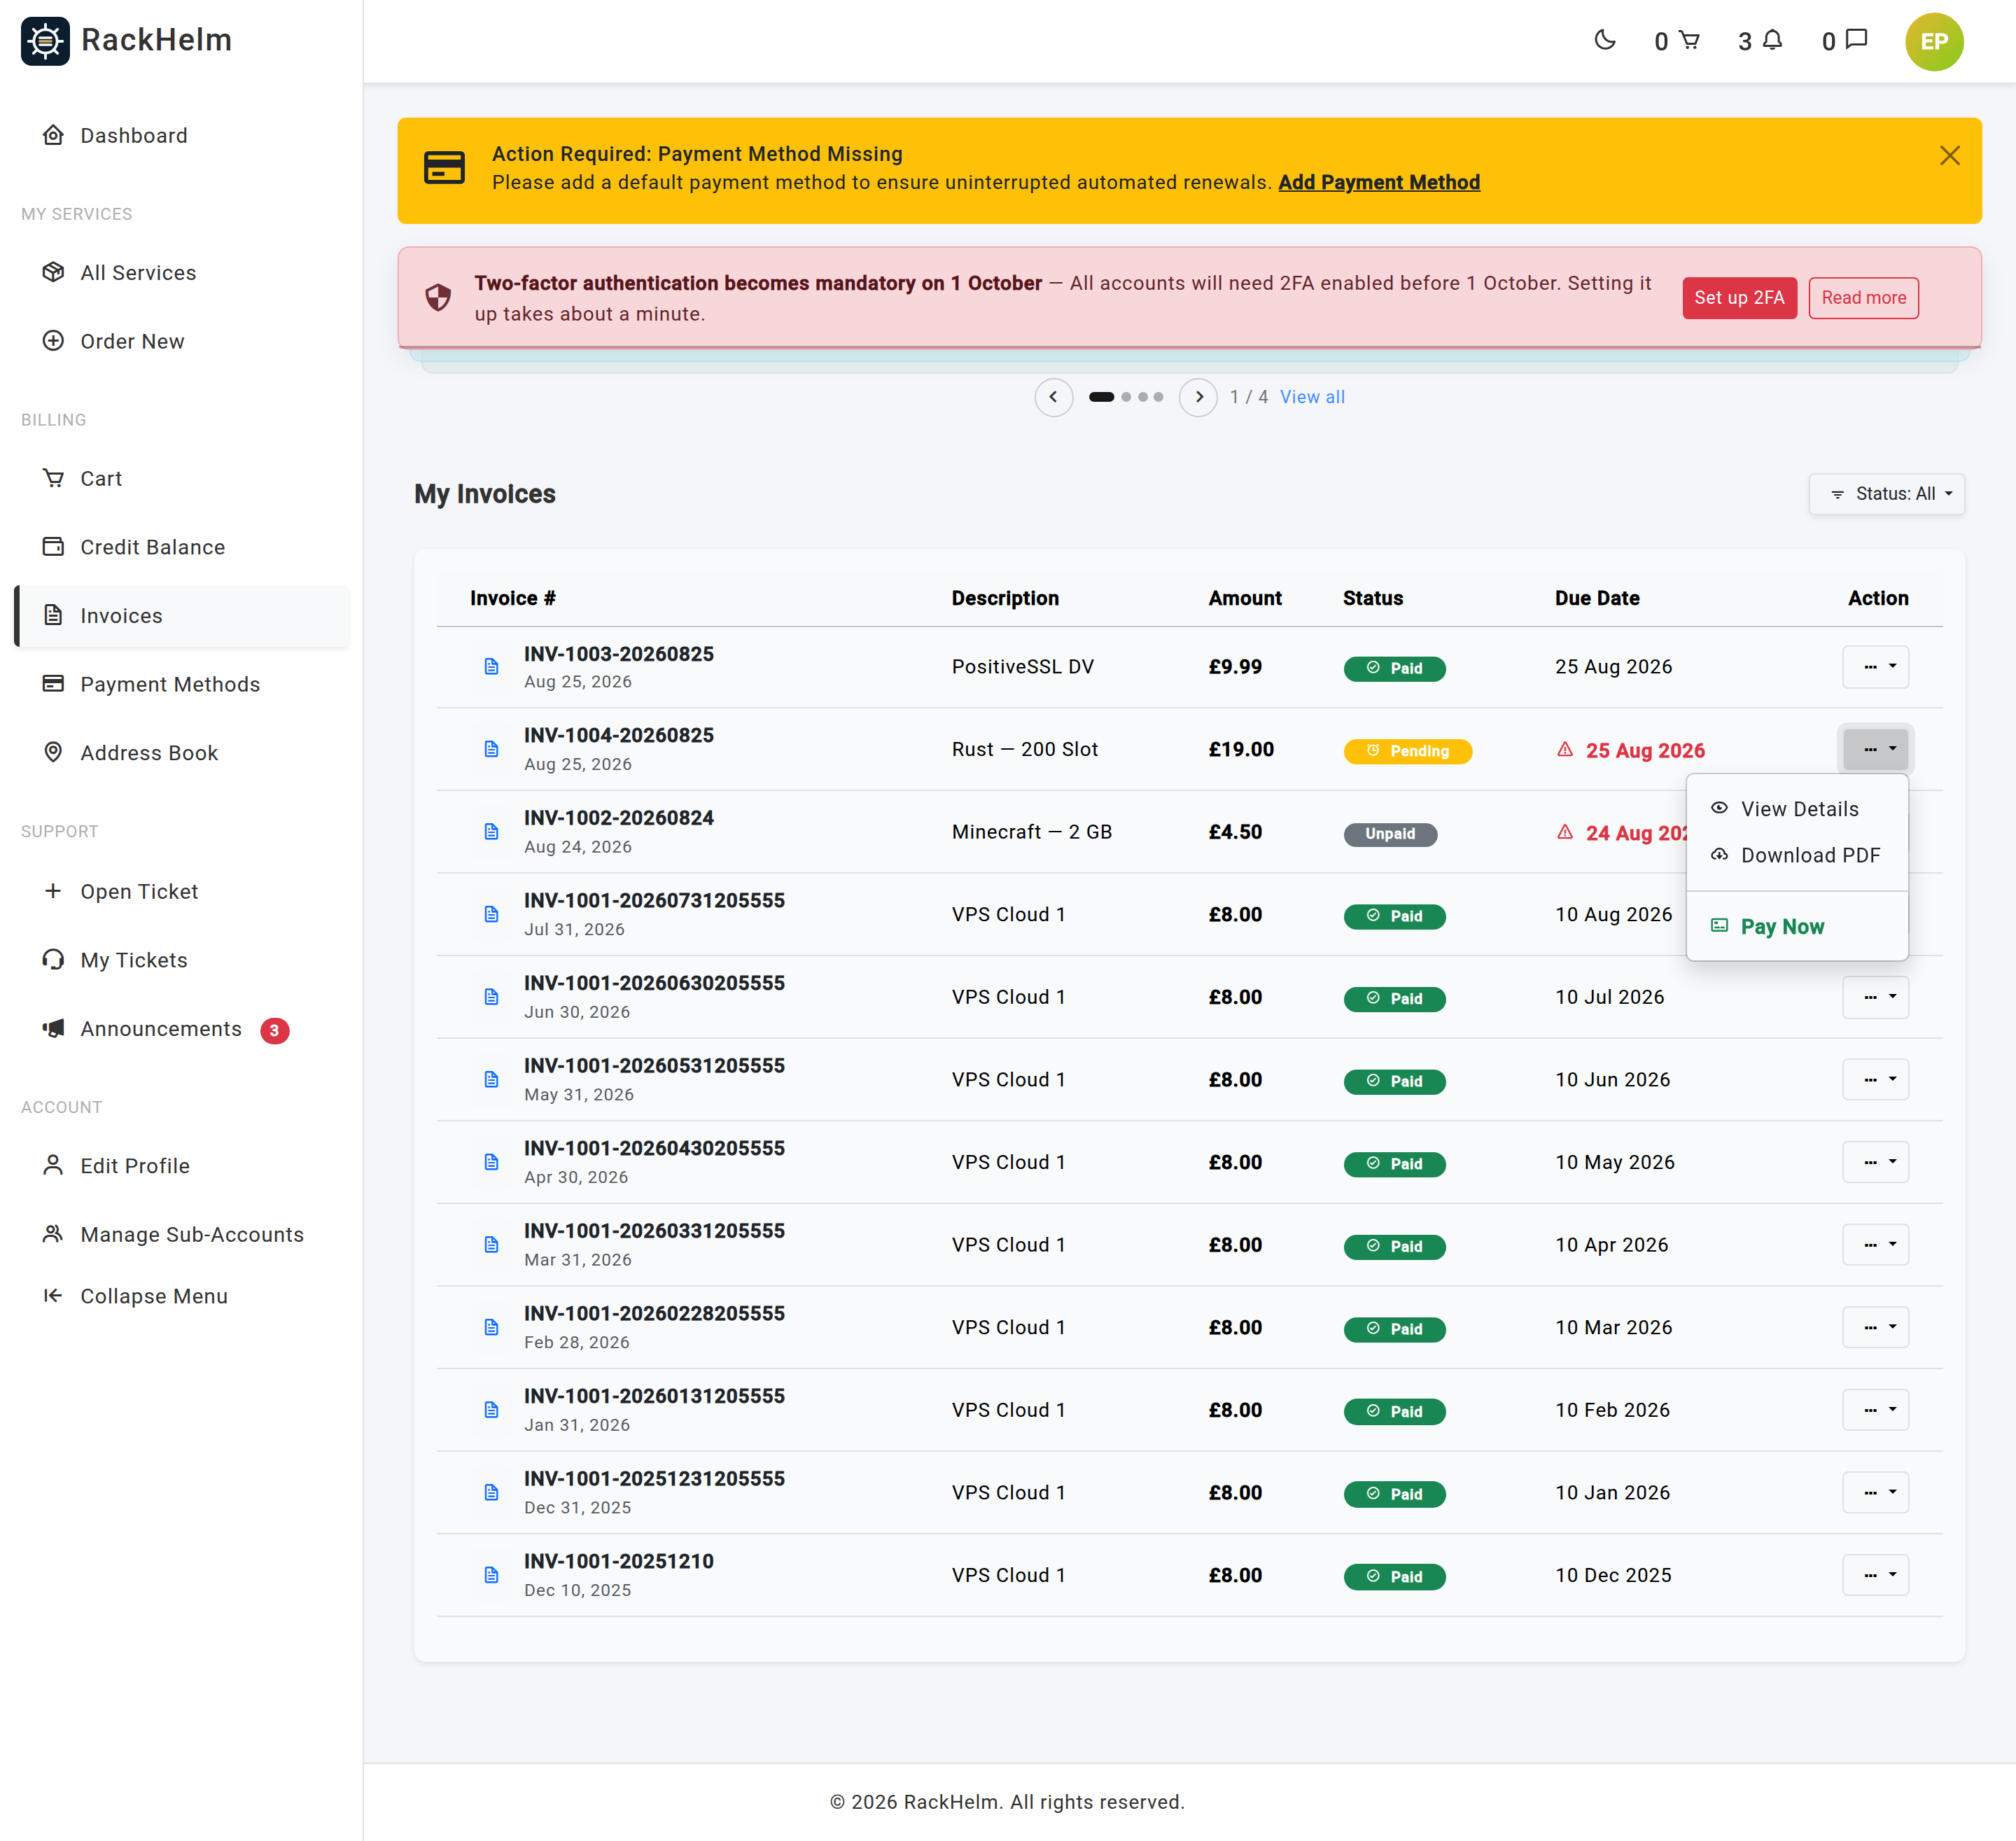Open a new support ticket

[182, 892]
